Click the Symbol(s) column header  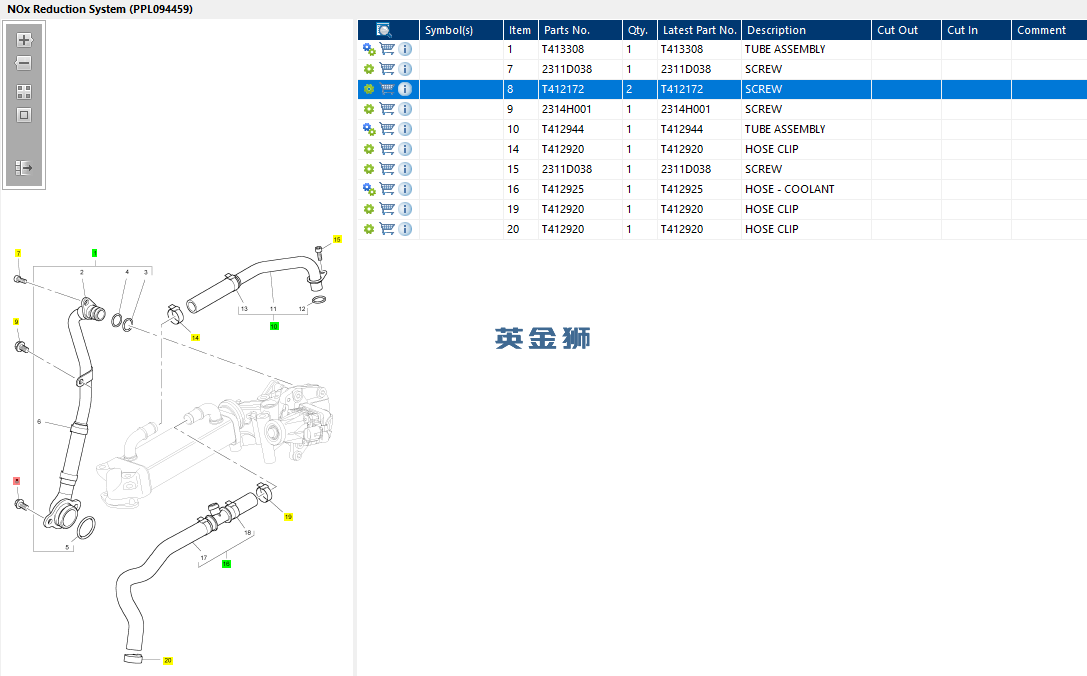(x=461, y=30)
